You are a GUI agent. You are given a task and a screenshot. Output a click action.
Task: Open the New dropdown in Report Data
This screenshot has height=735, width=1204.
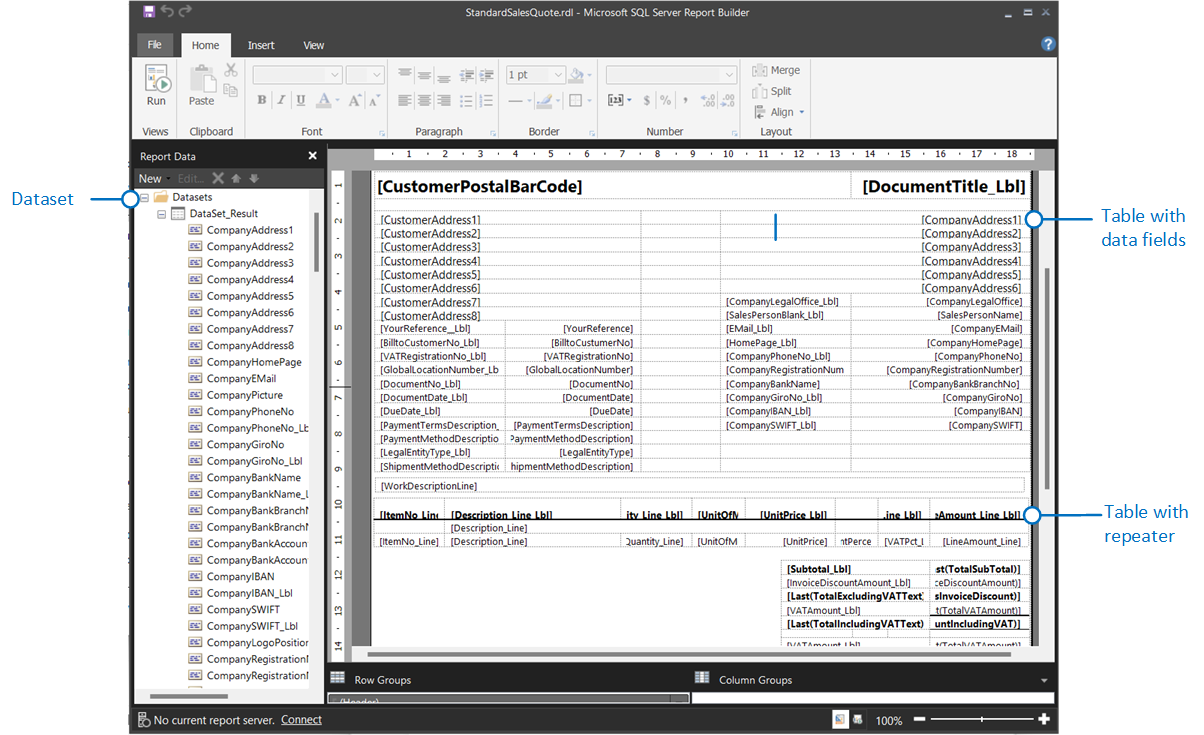click(152, 177)
